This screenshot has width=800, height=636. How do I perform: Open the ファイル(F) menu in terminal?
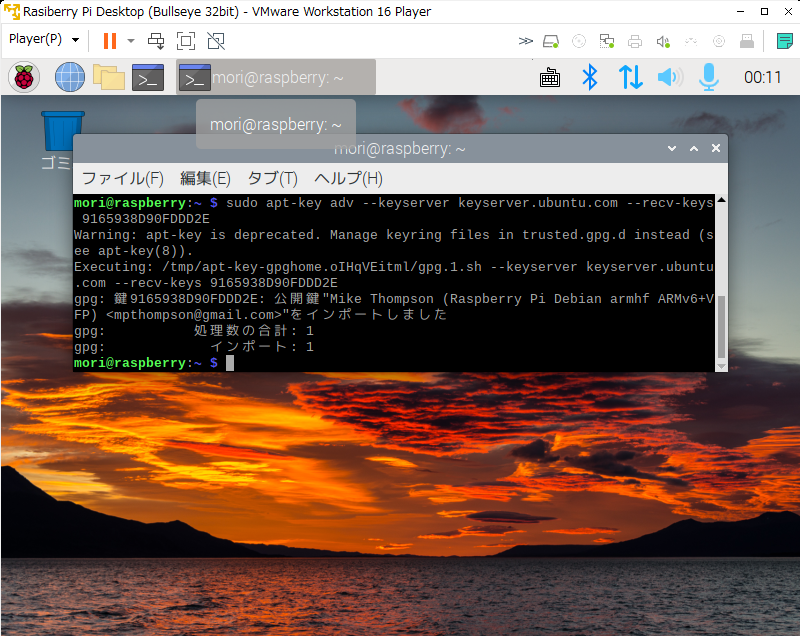[x=122, y=179]
